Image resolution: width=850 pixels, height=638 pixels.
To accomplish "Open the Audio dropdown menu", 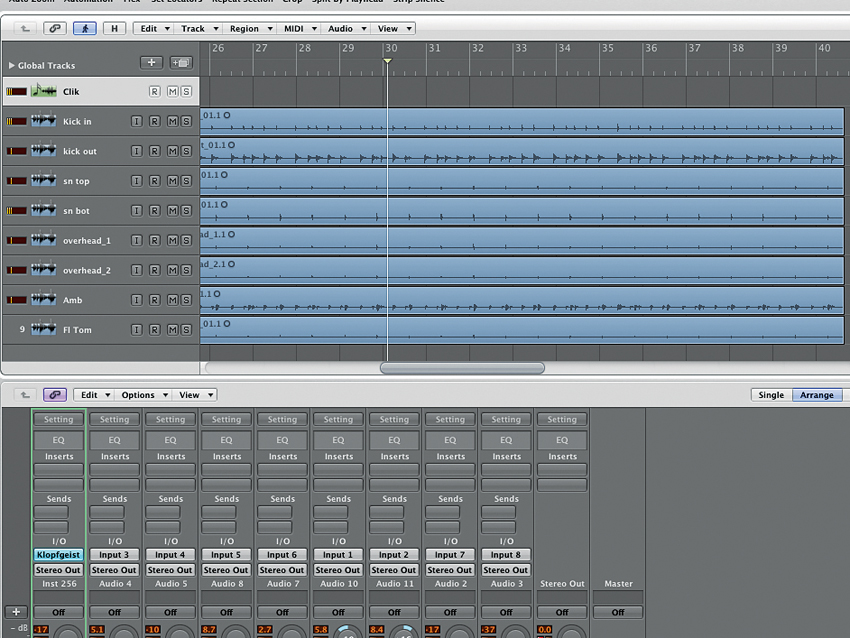I will pos(346,29).
